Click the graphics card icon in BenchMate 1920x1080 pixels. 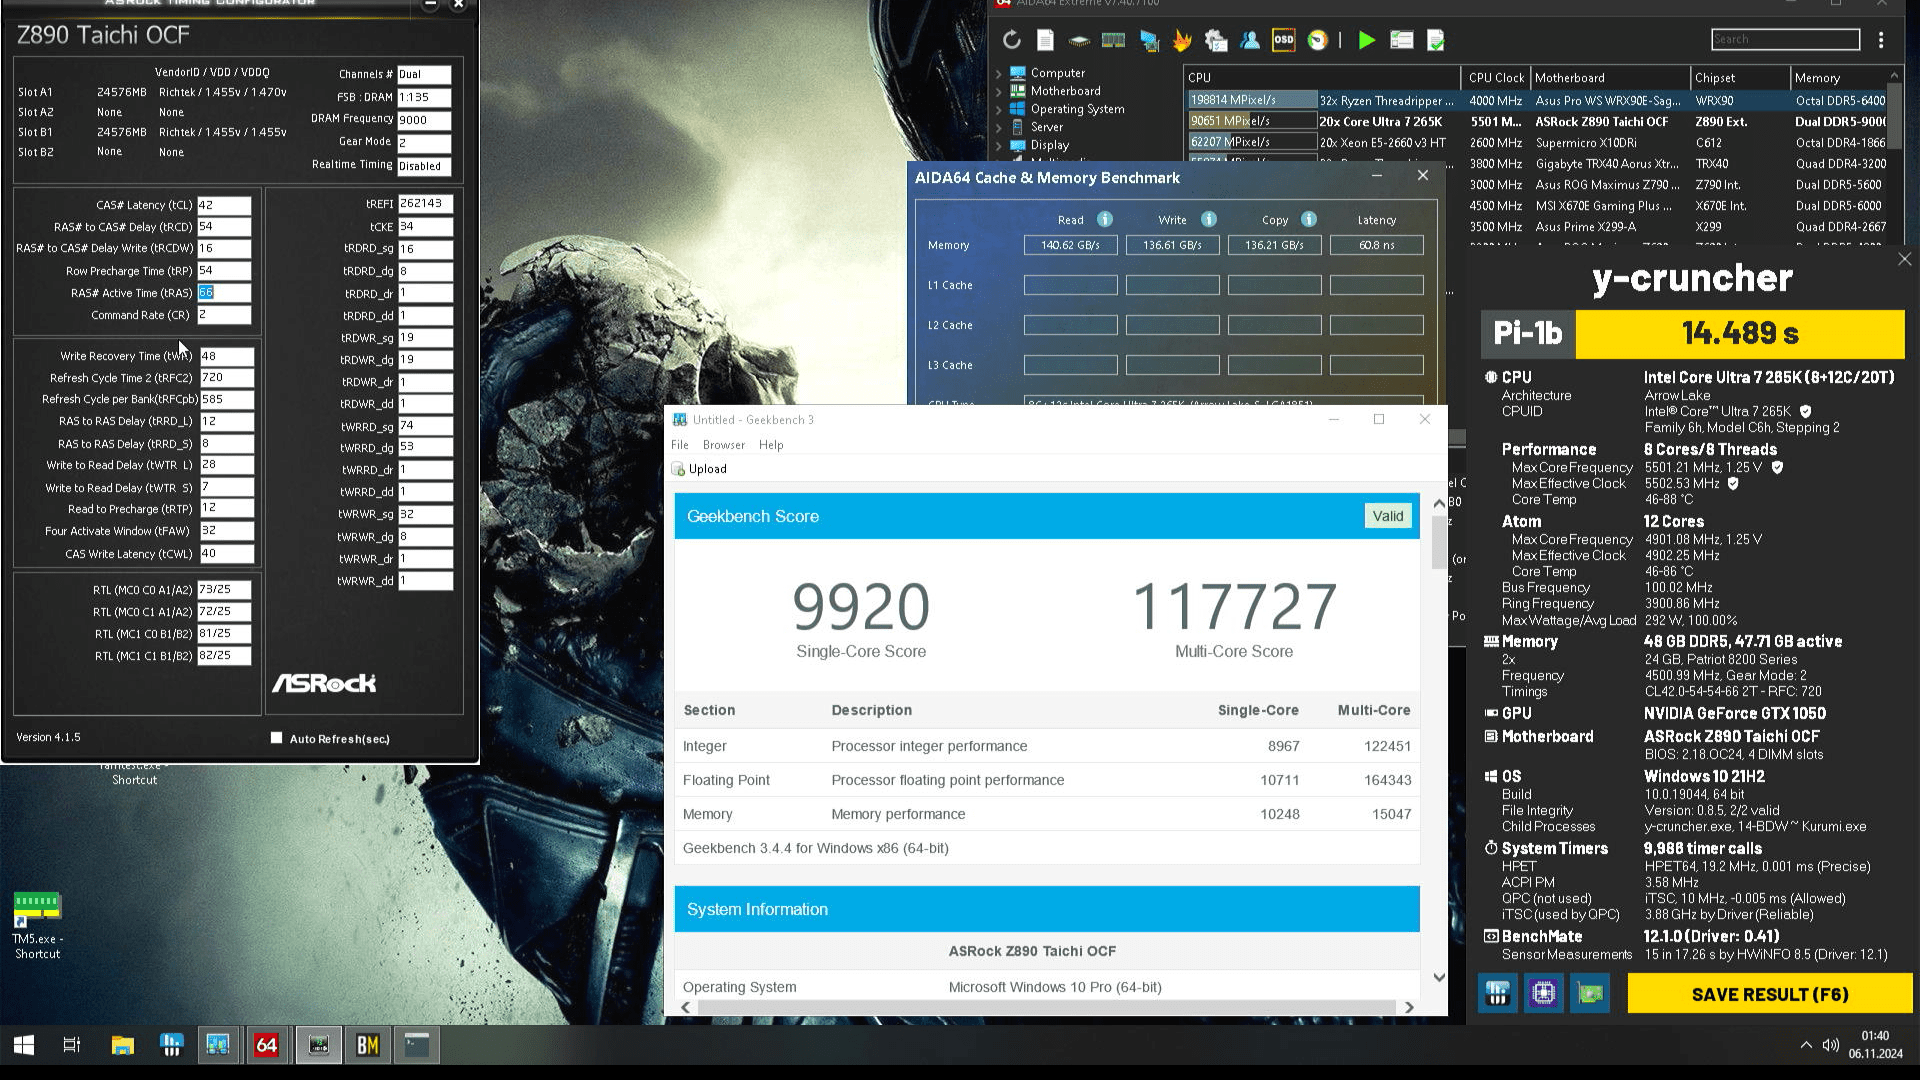pyautogui.click(x=1590, y=993)
